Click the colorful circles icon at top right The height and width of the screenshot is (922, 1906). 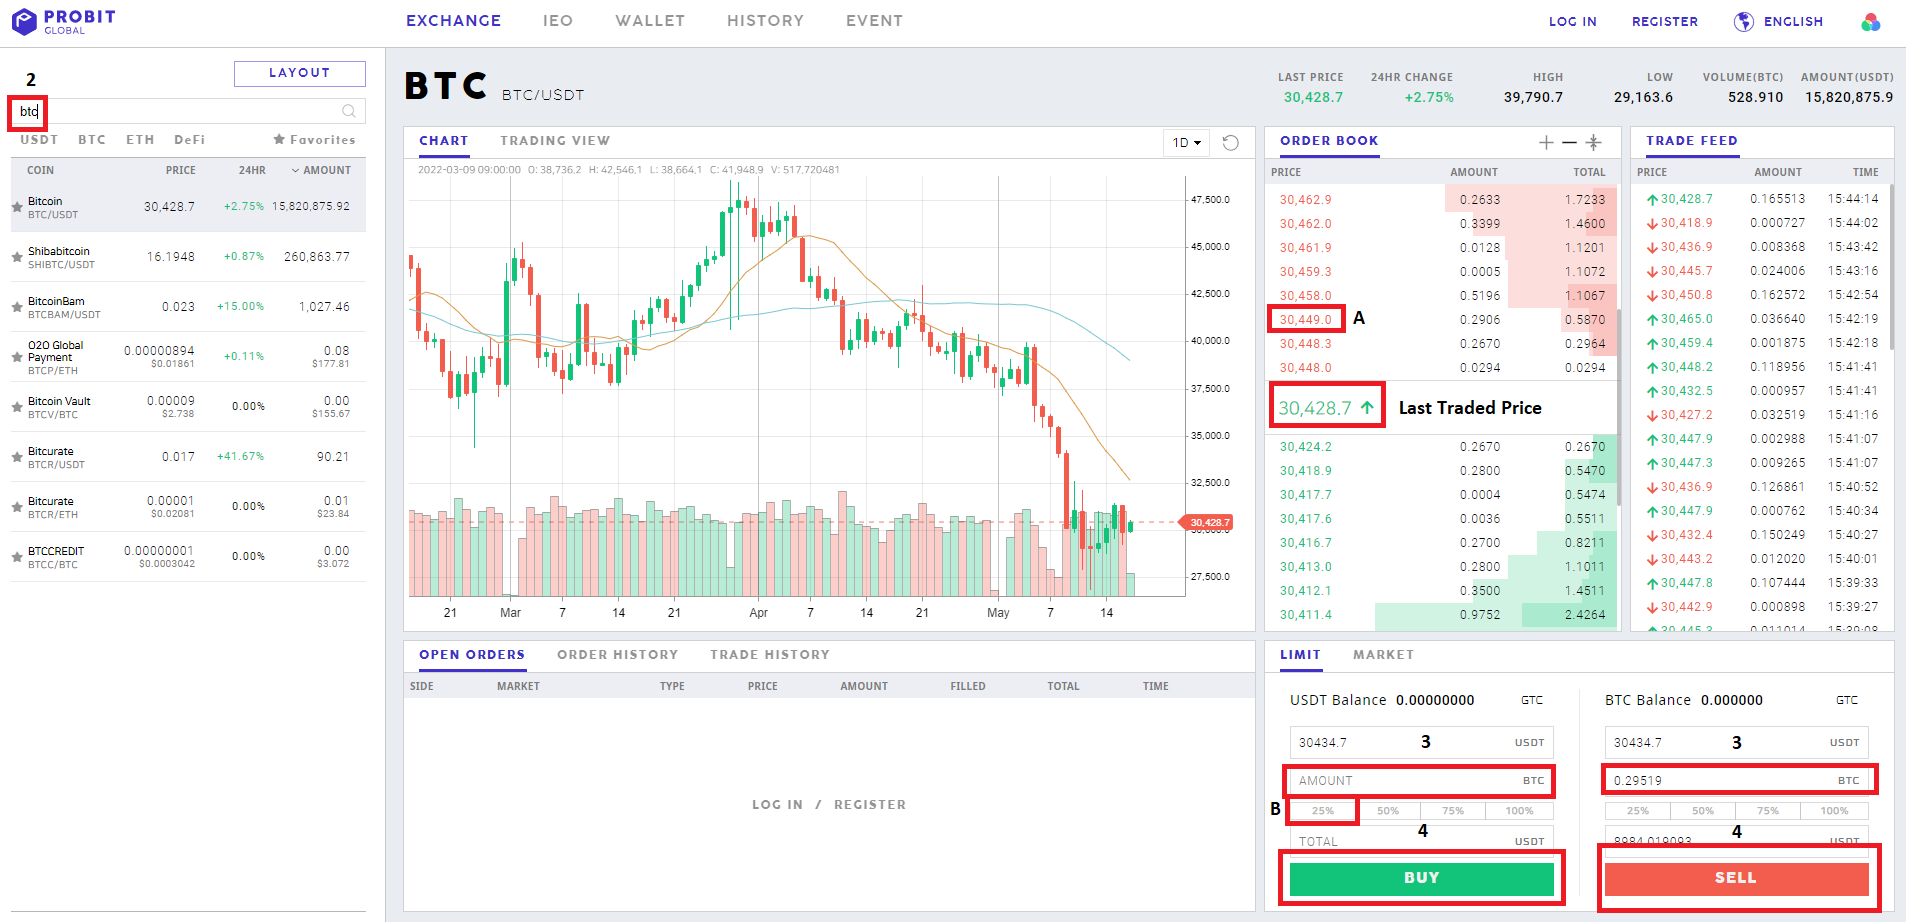[x=1870, y=22]
